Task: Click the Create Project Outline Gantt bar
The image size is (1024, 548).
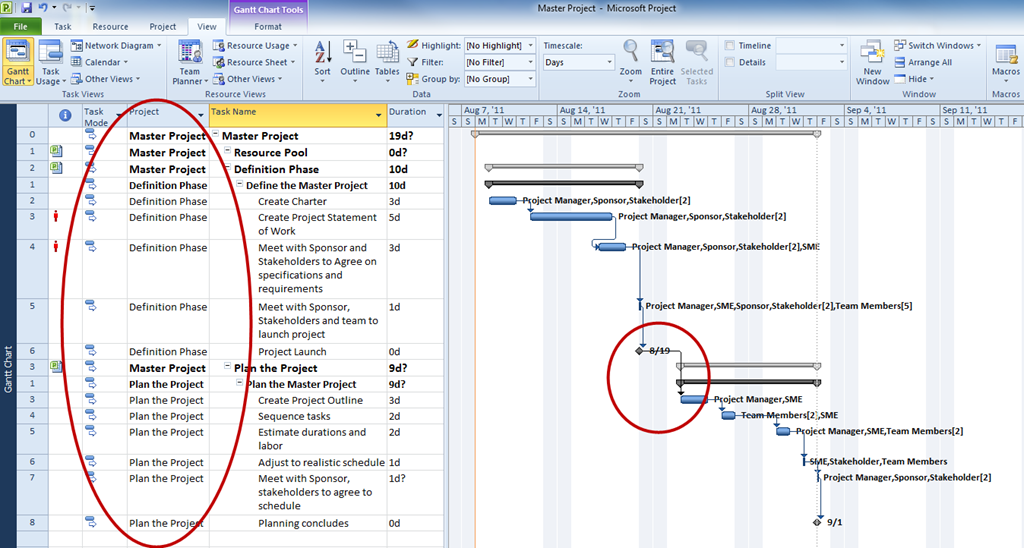Action: (694, 399)
